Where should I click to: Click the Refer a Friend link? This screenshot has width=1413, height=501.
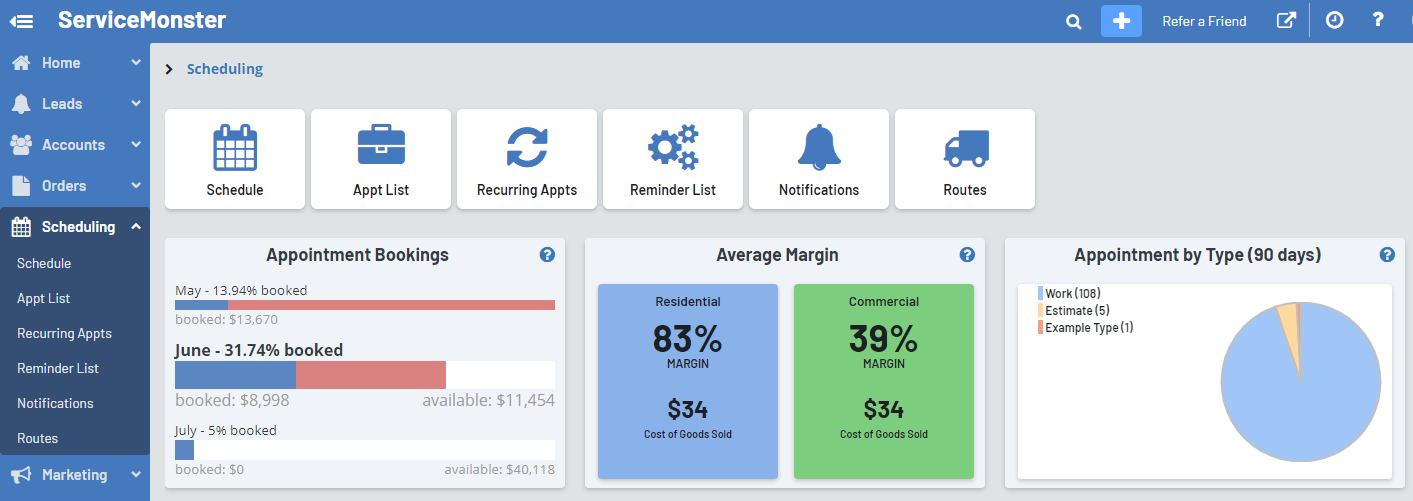tap(1204, 21)
